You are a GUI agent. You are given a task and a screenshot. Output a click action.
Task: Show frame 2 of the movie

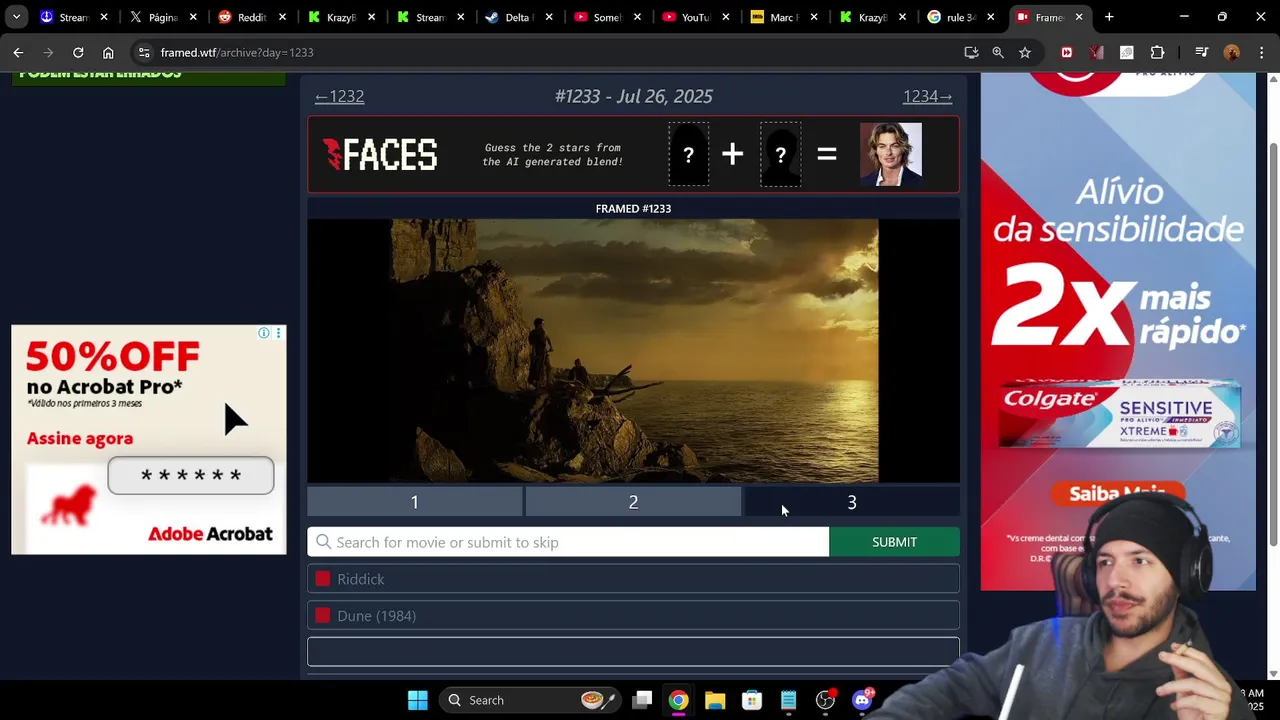(633, 502)
